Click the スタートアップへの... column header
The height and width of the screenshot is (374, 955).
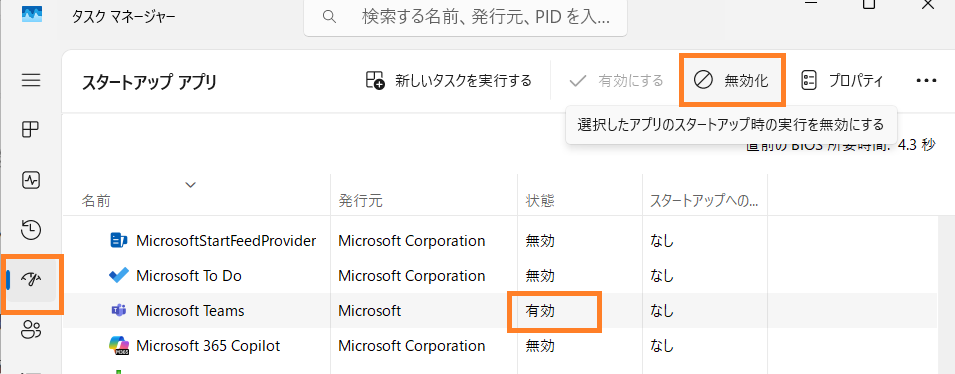(705, 201)
